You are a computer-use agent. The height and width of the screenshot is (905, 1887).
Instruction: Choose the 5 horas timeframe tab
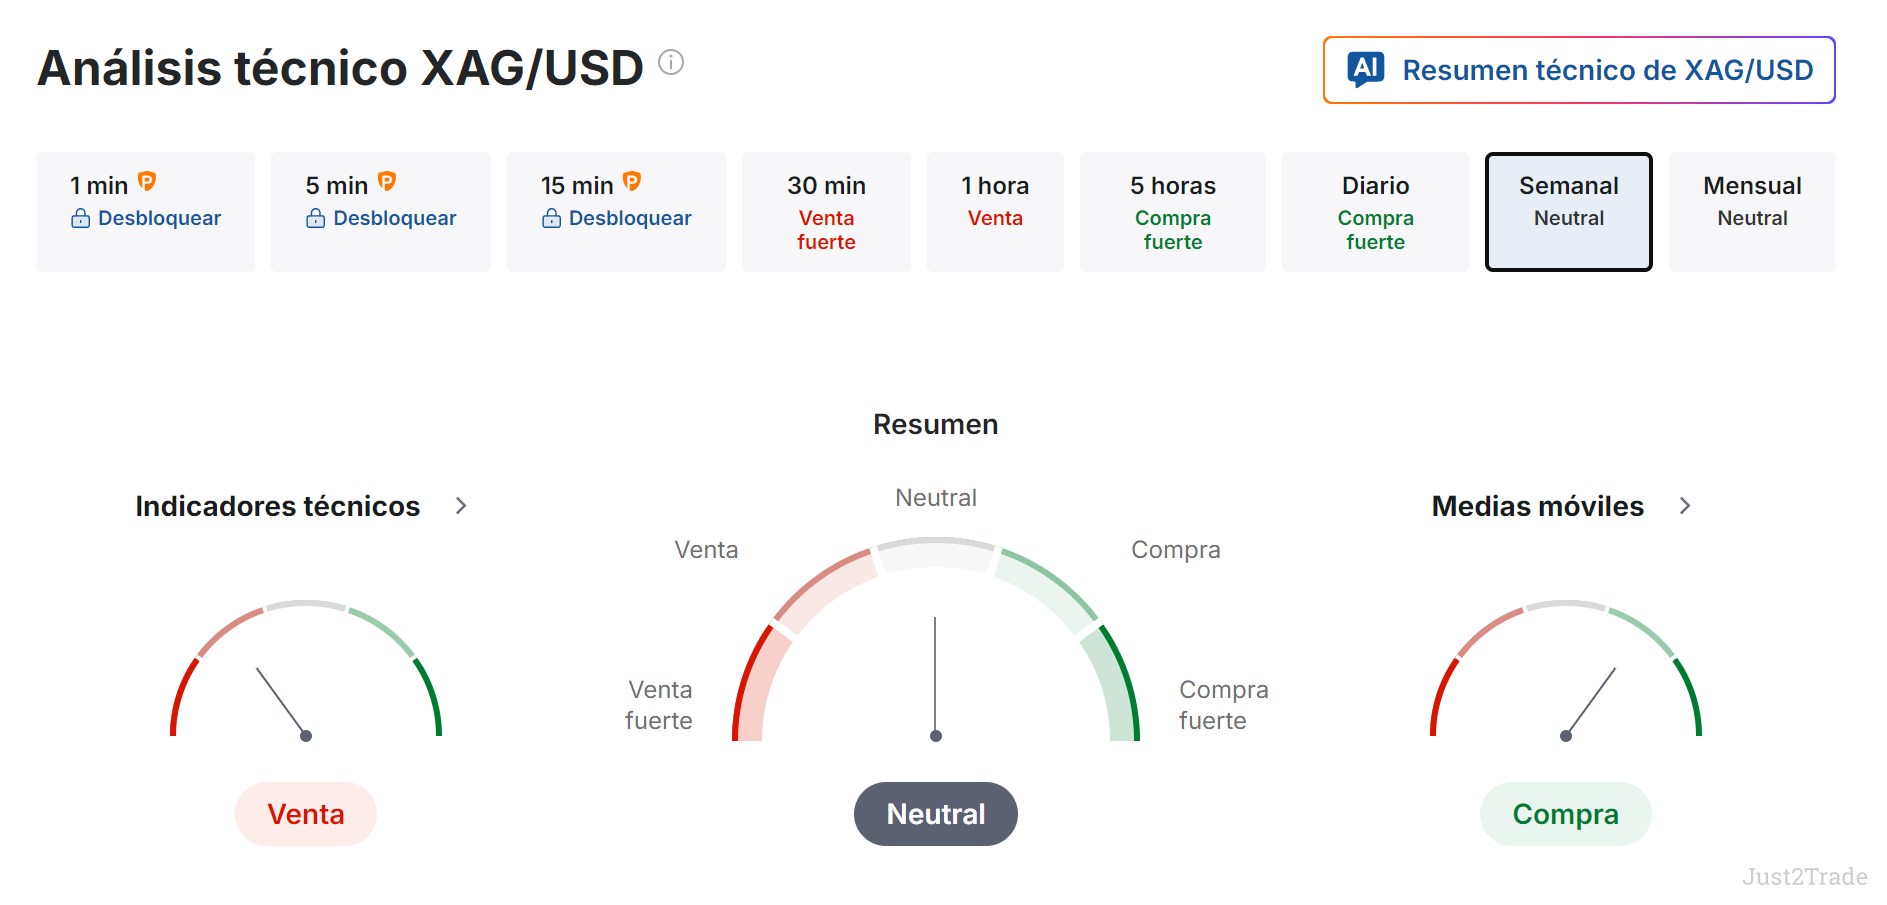pos(1173,212)
